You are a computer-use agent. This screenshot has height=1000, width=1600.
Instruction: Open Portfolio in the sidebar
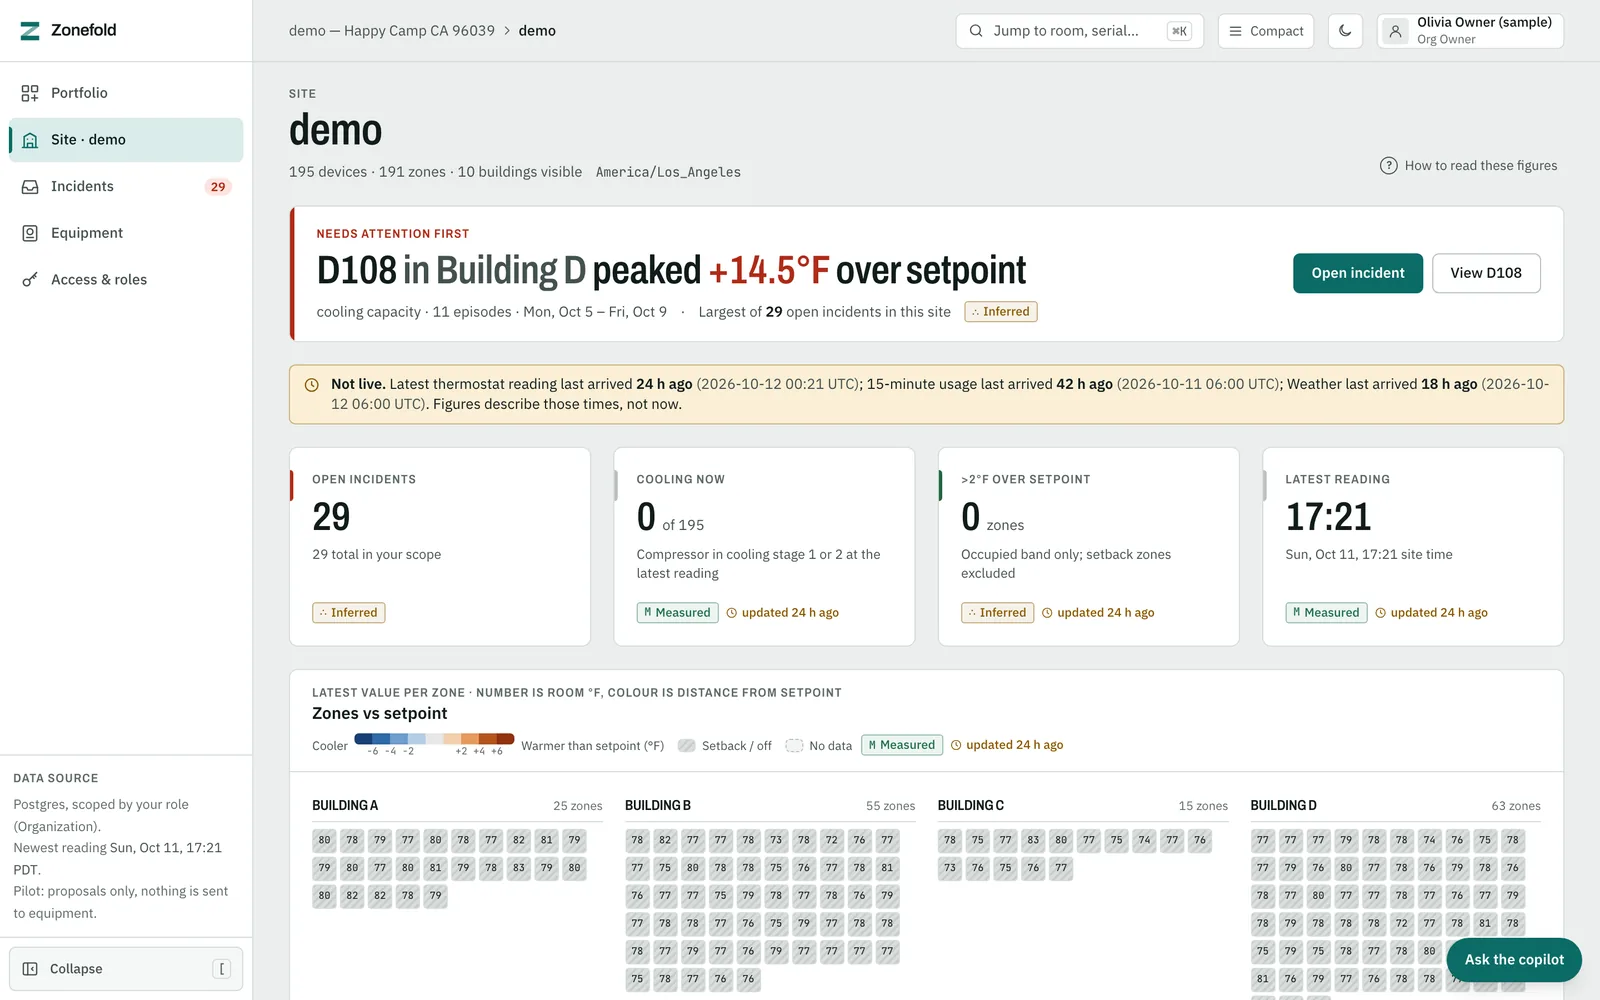tap(126, 93)
